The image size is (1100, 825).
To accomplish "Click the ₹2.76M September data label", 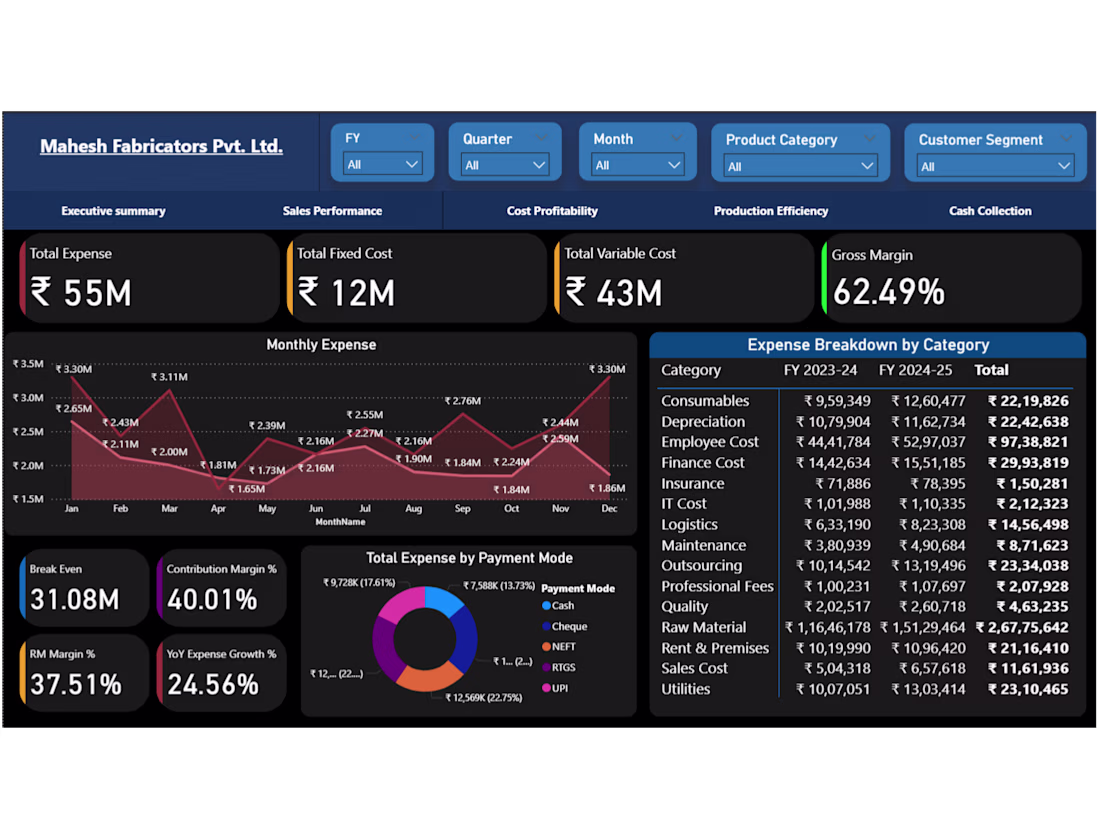I will coord(462,401).
